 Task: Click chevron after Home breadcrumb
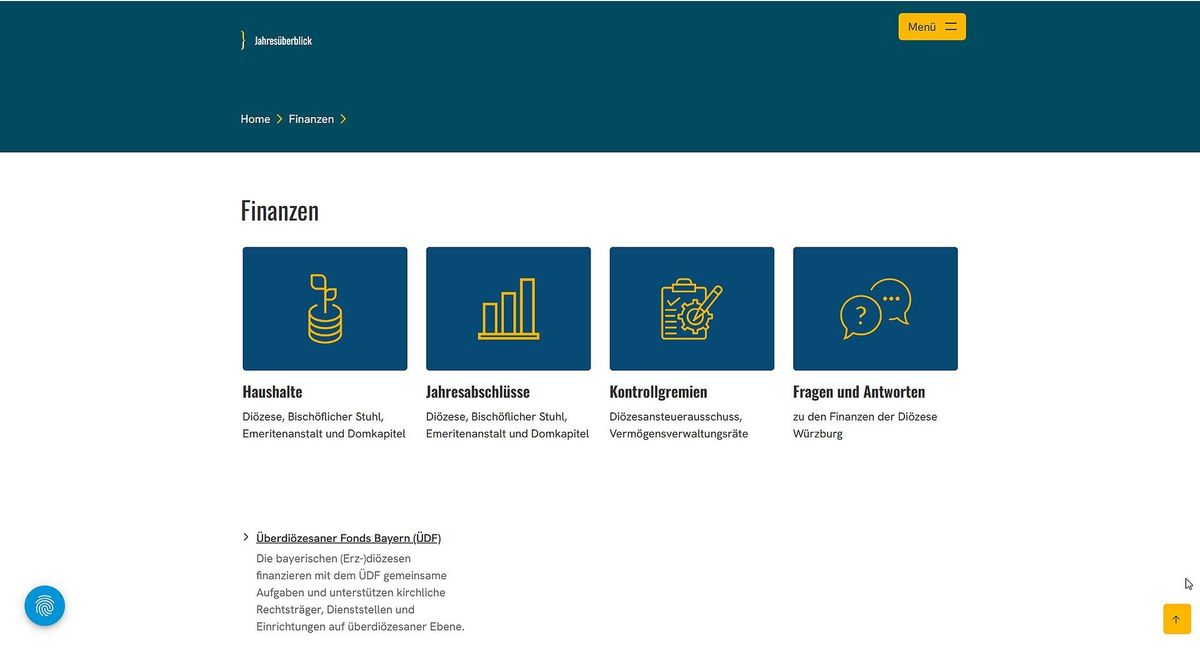point(279,119)
